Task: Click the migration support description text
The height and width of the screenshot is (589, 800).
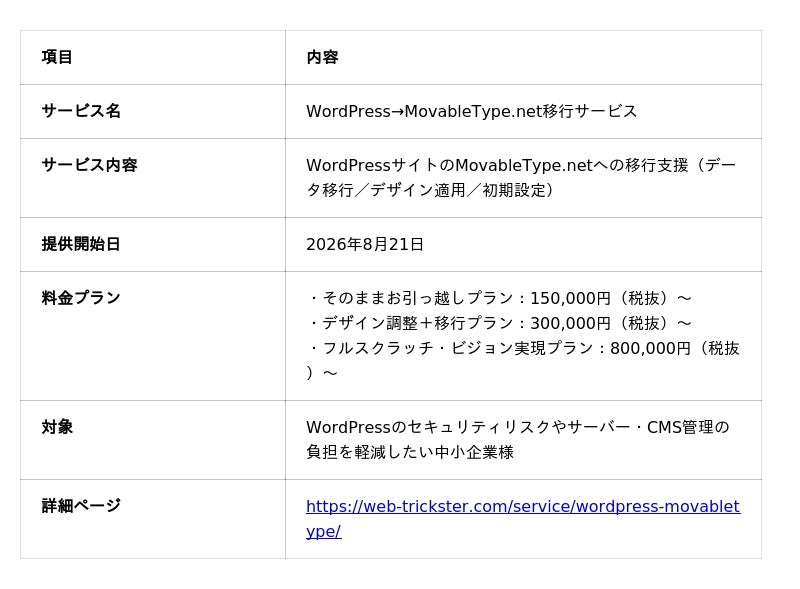Action: click(521, 178)
